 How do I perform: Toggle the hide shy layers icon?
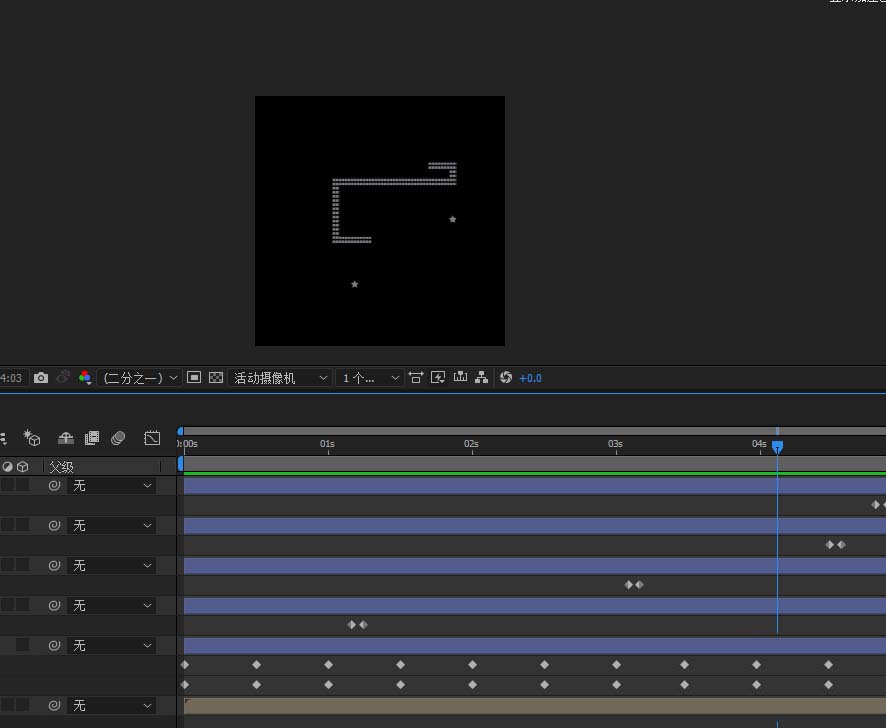point(66,438)
